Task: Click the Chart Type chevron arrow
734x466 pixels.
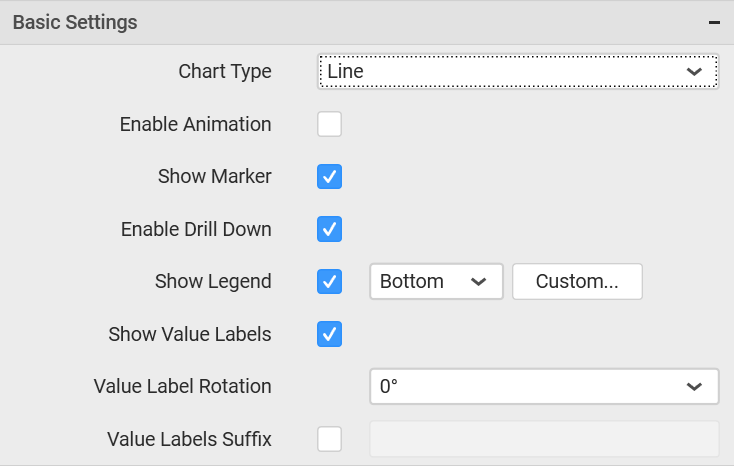Action: point(694,72)
